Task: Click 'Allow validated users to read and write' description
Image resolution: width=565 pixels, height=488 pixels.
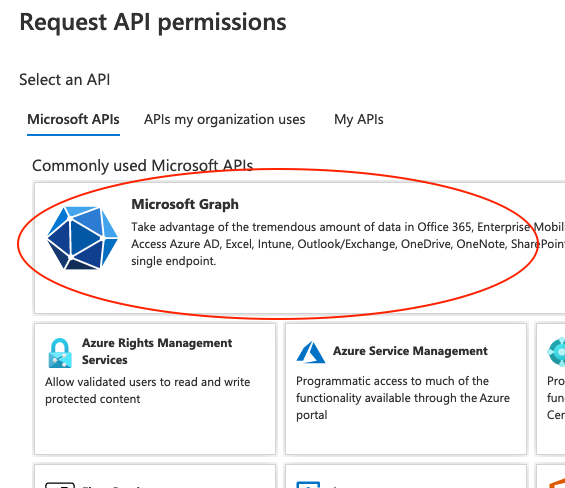Action: tap(147, 390)
